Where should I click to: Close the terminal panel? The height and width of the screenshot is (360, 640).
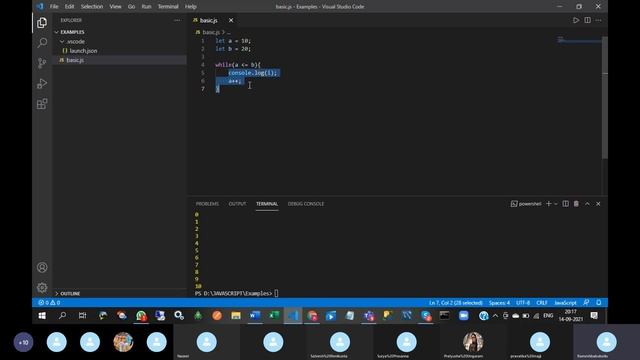point(598,204)
